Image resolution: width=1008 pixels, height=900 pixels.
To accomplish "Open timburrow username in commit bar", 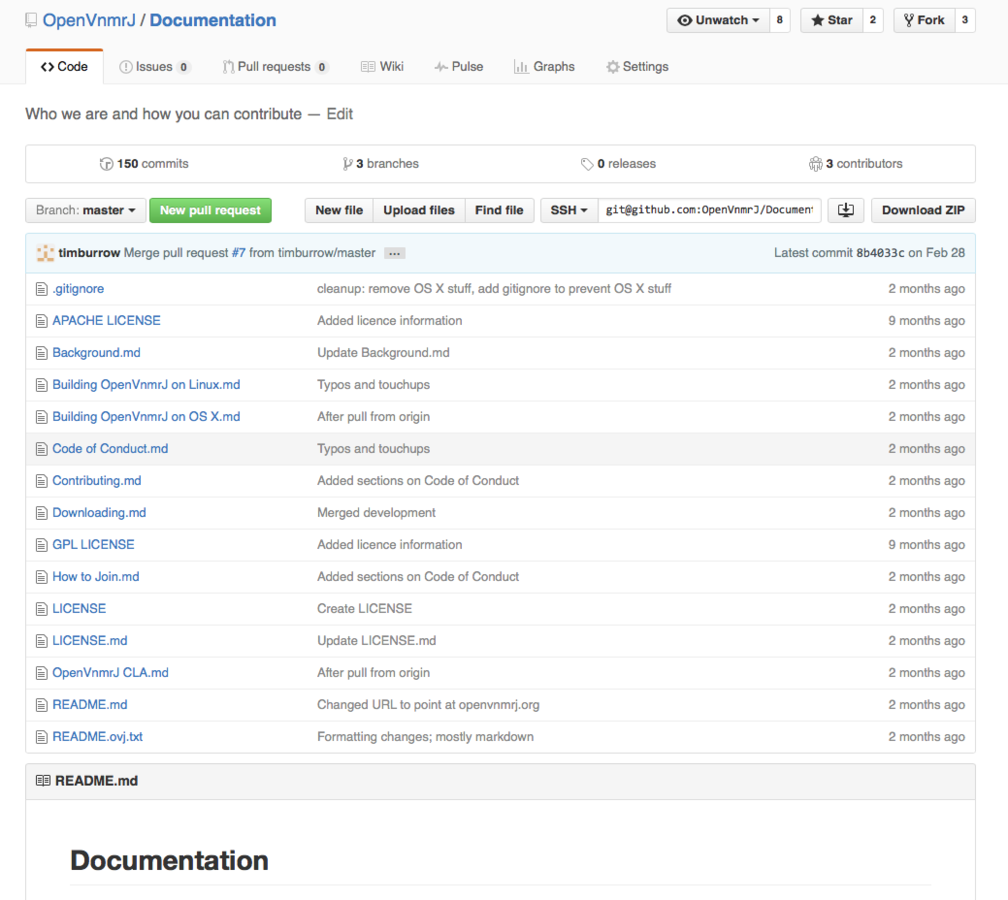I will [89, 253].
